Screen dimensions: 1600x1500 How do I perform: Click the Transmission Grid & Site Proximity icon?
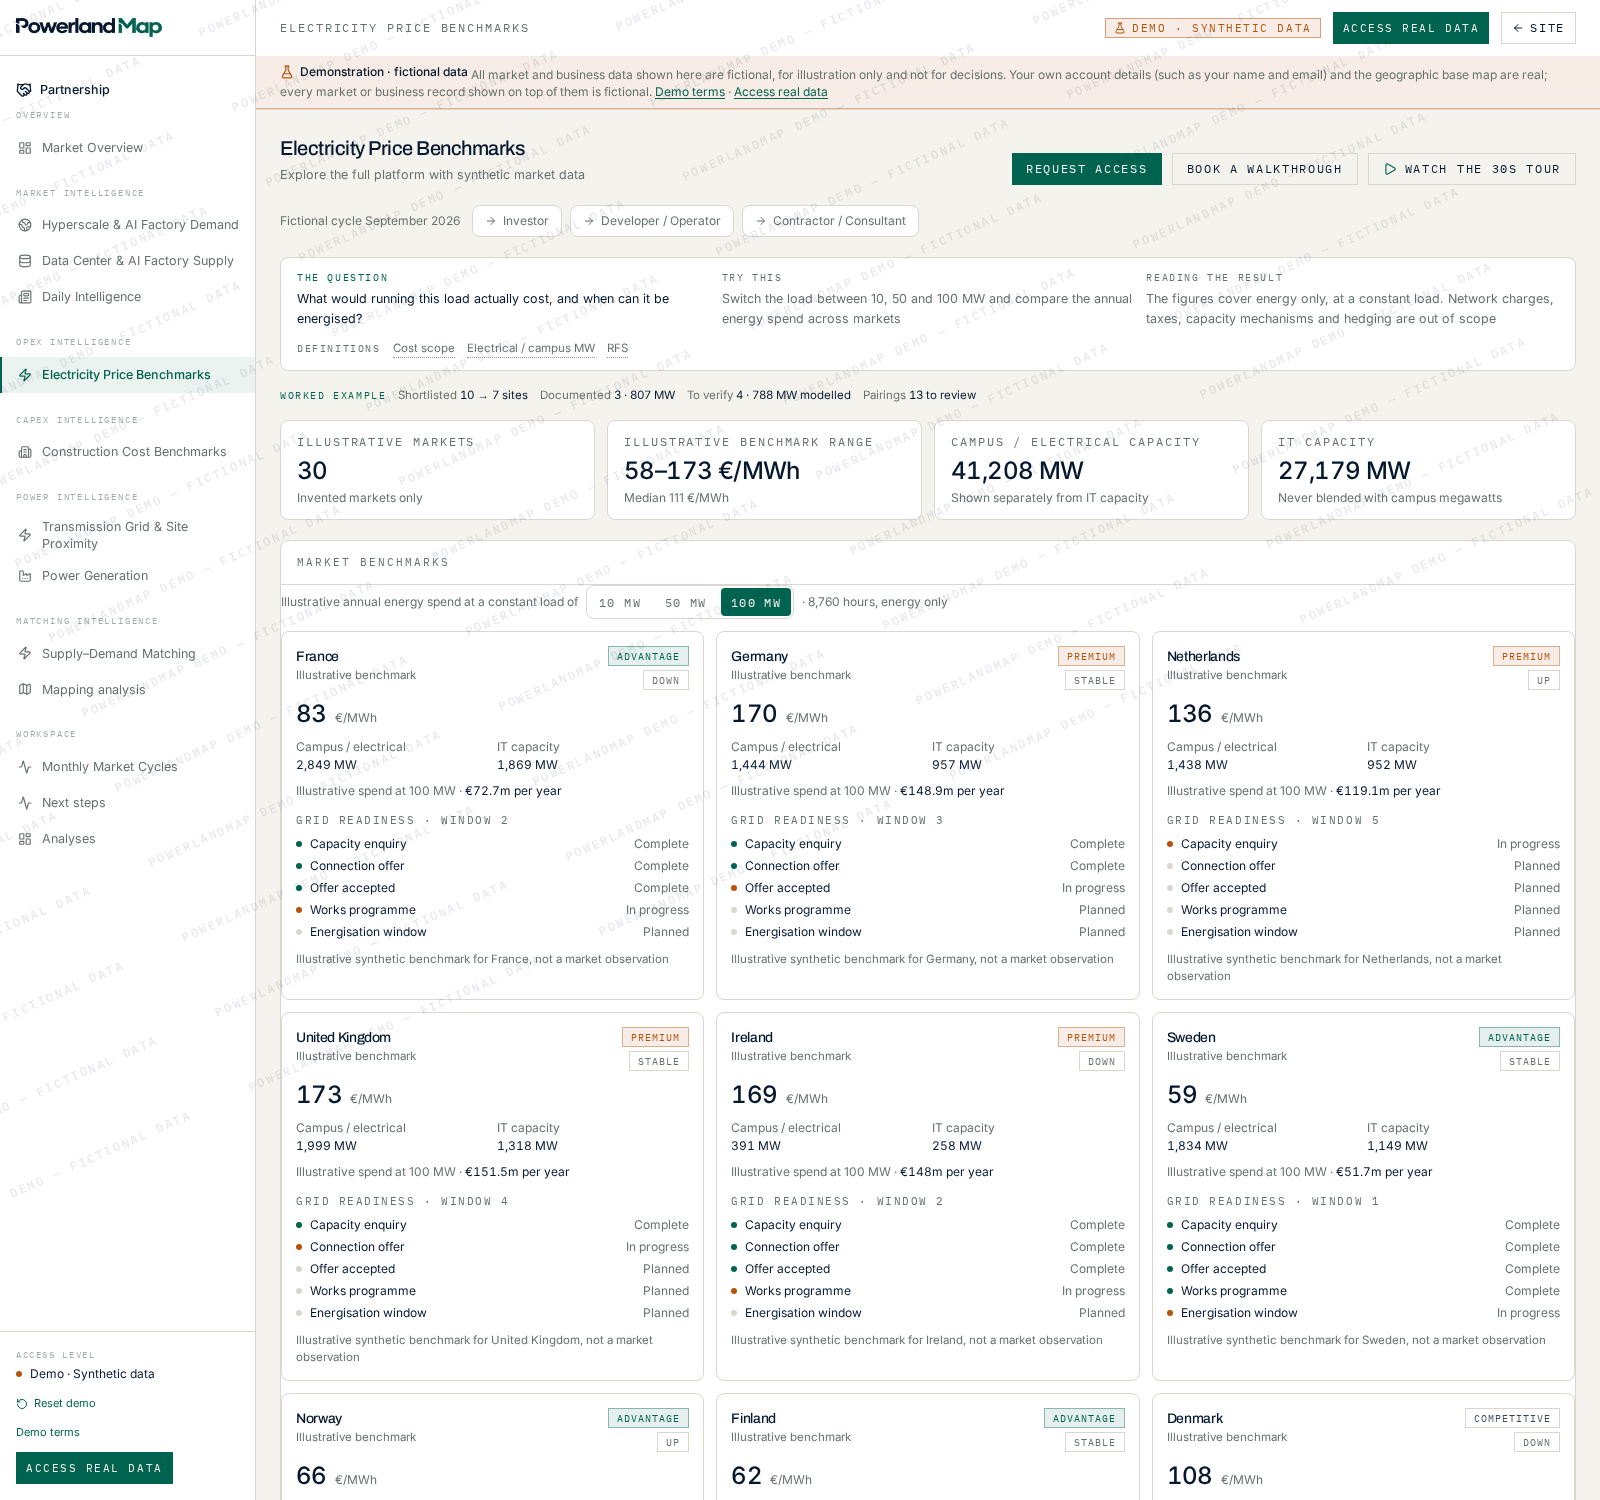[25, 535]
